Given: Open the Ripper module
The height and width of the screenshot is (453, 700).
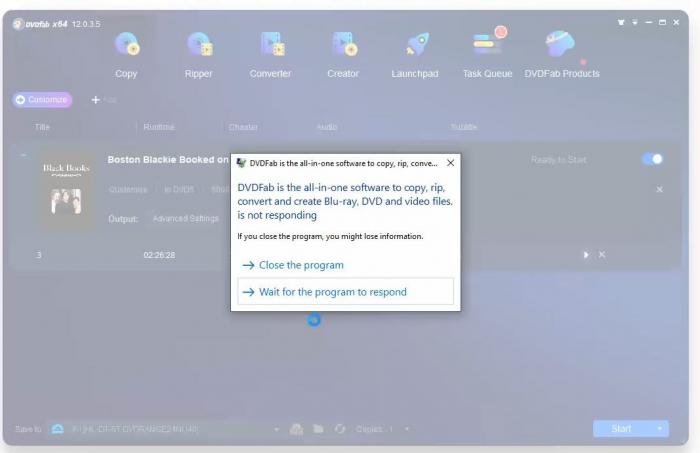Looking at the screenshot, I should coord(199,54).
